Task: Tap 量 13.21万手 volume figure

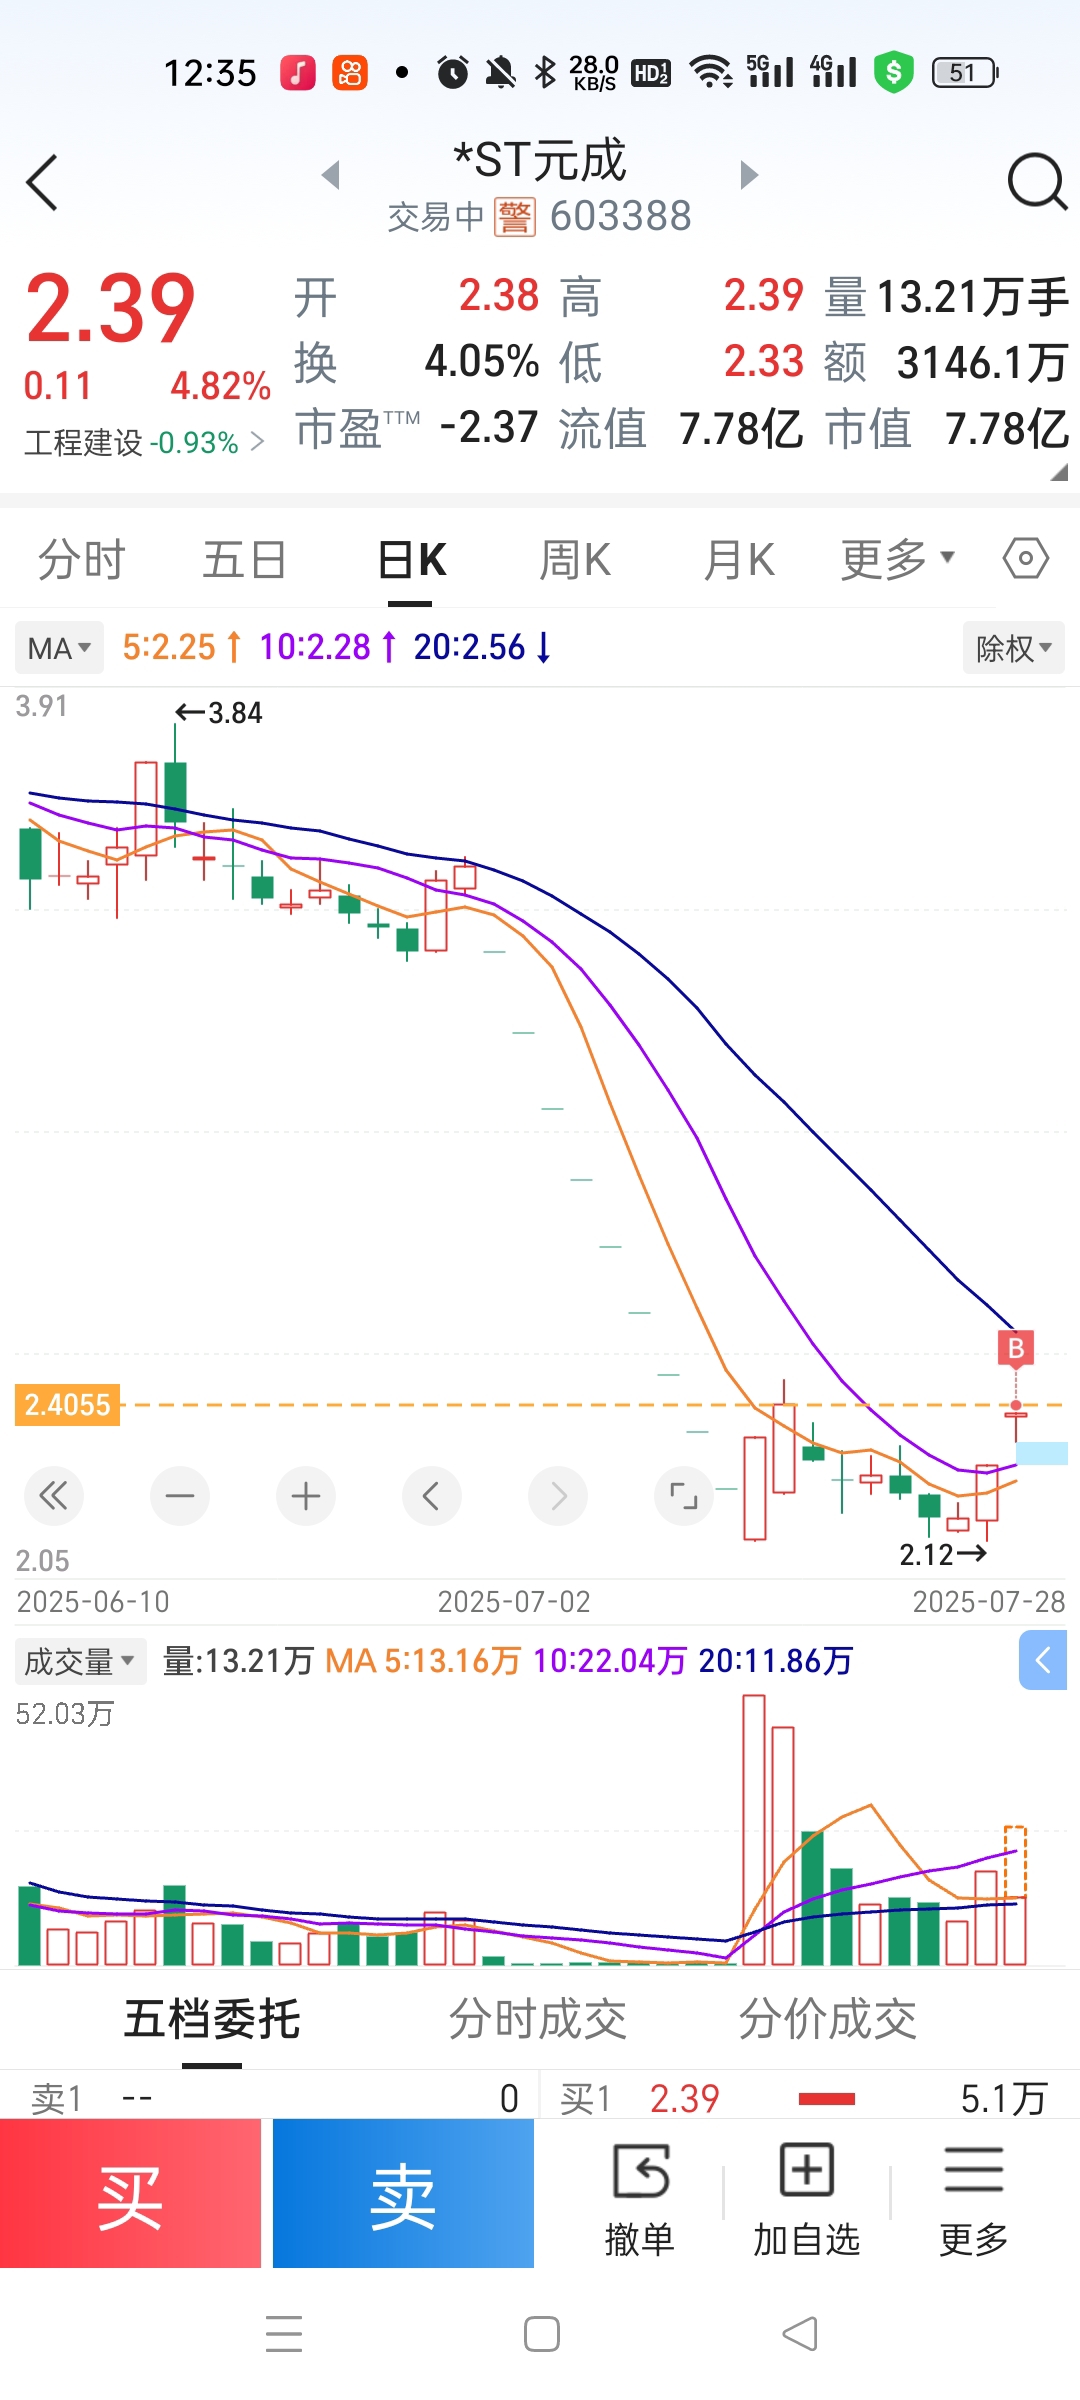Action: [973, 297]
